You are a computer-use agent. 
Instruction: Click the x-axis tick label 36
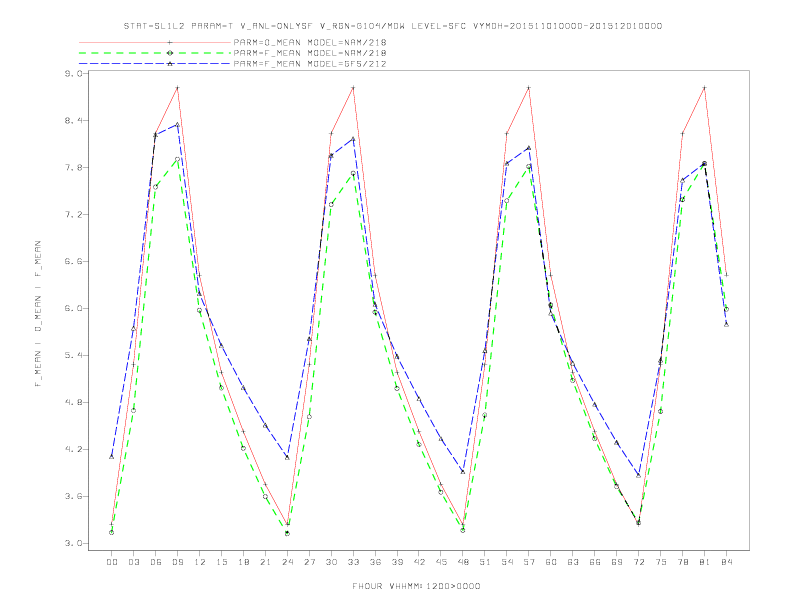point(375,562)
